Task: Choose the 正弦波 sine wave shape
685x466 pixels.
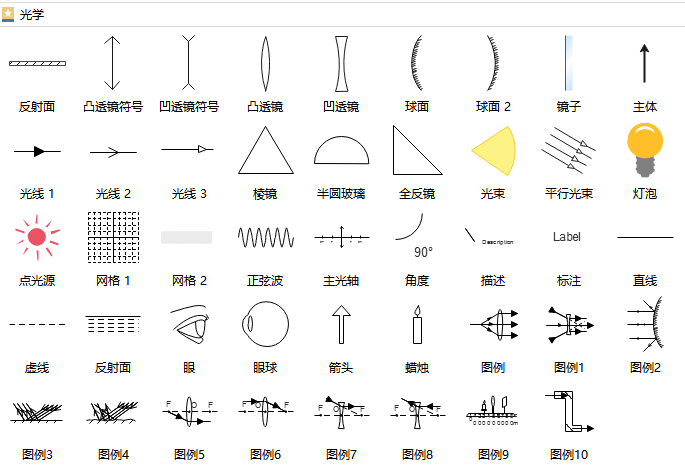Action: pos(266,238)
